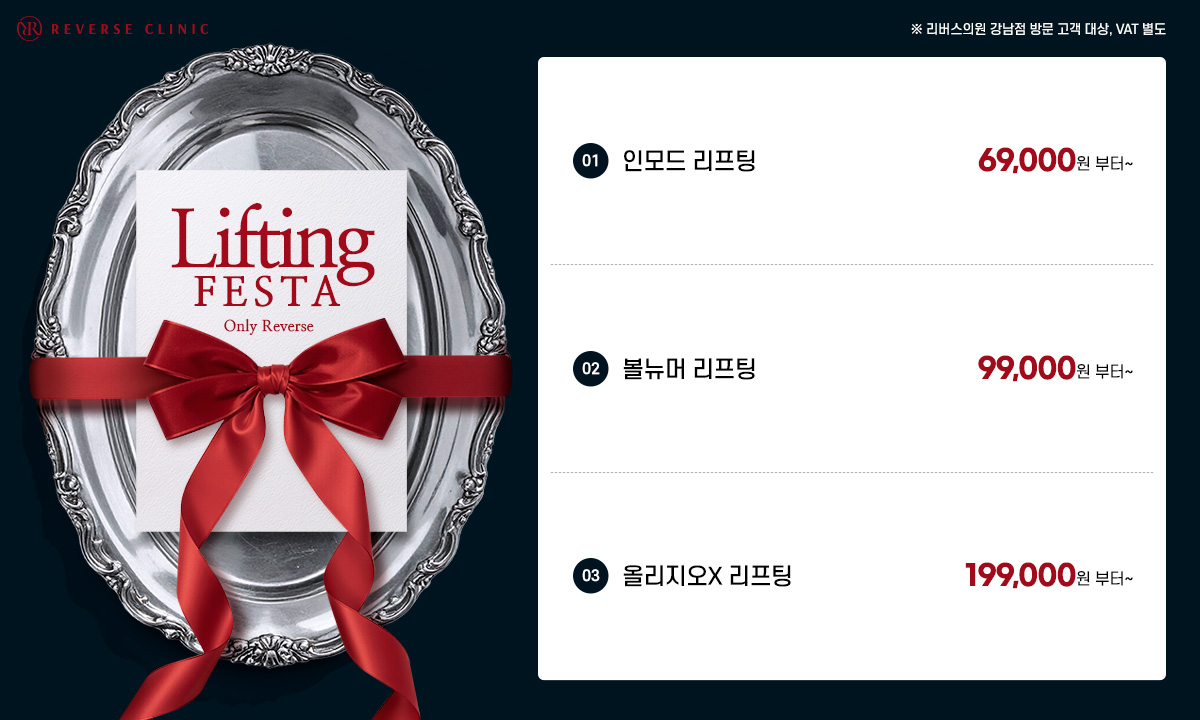Click the 199,000 price
The height and width of the screenshot is (720, 1200).
1020,576
